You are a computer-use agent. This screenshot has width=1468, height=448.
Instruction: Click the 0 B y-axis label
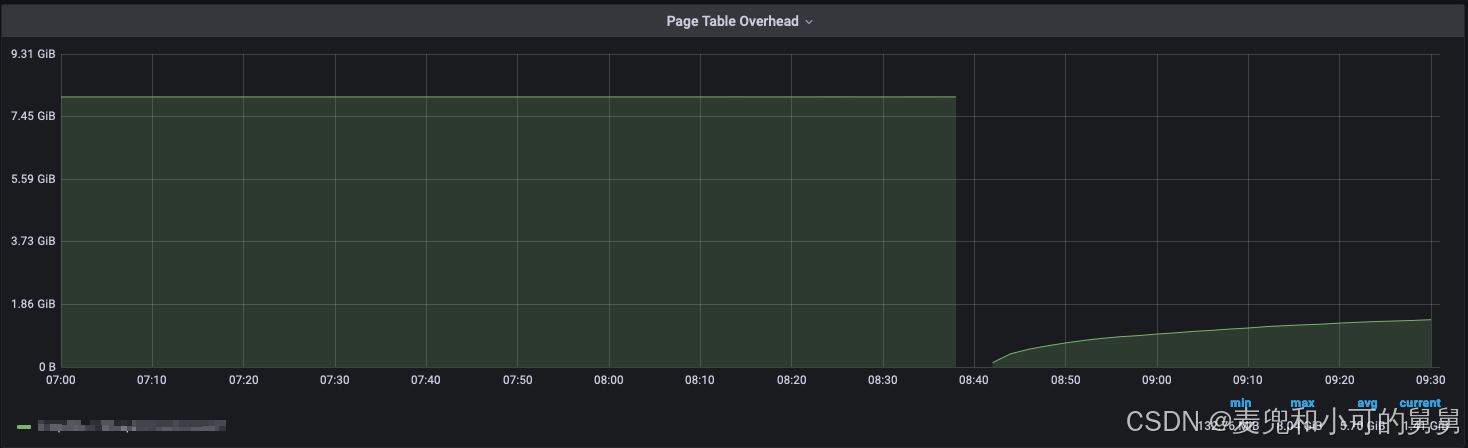[46, 366]
